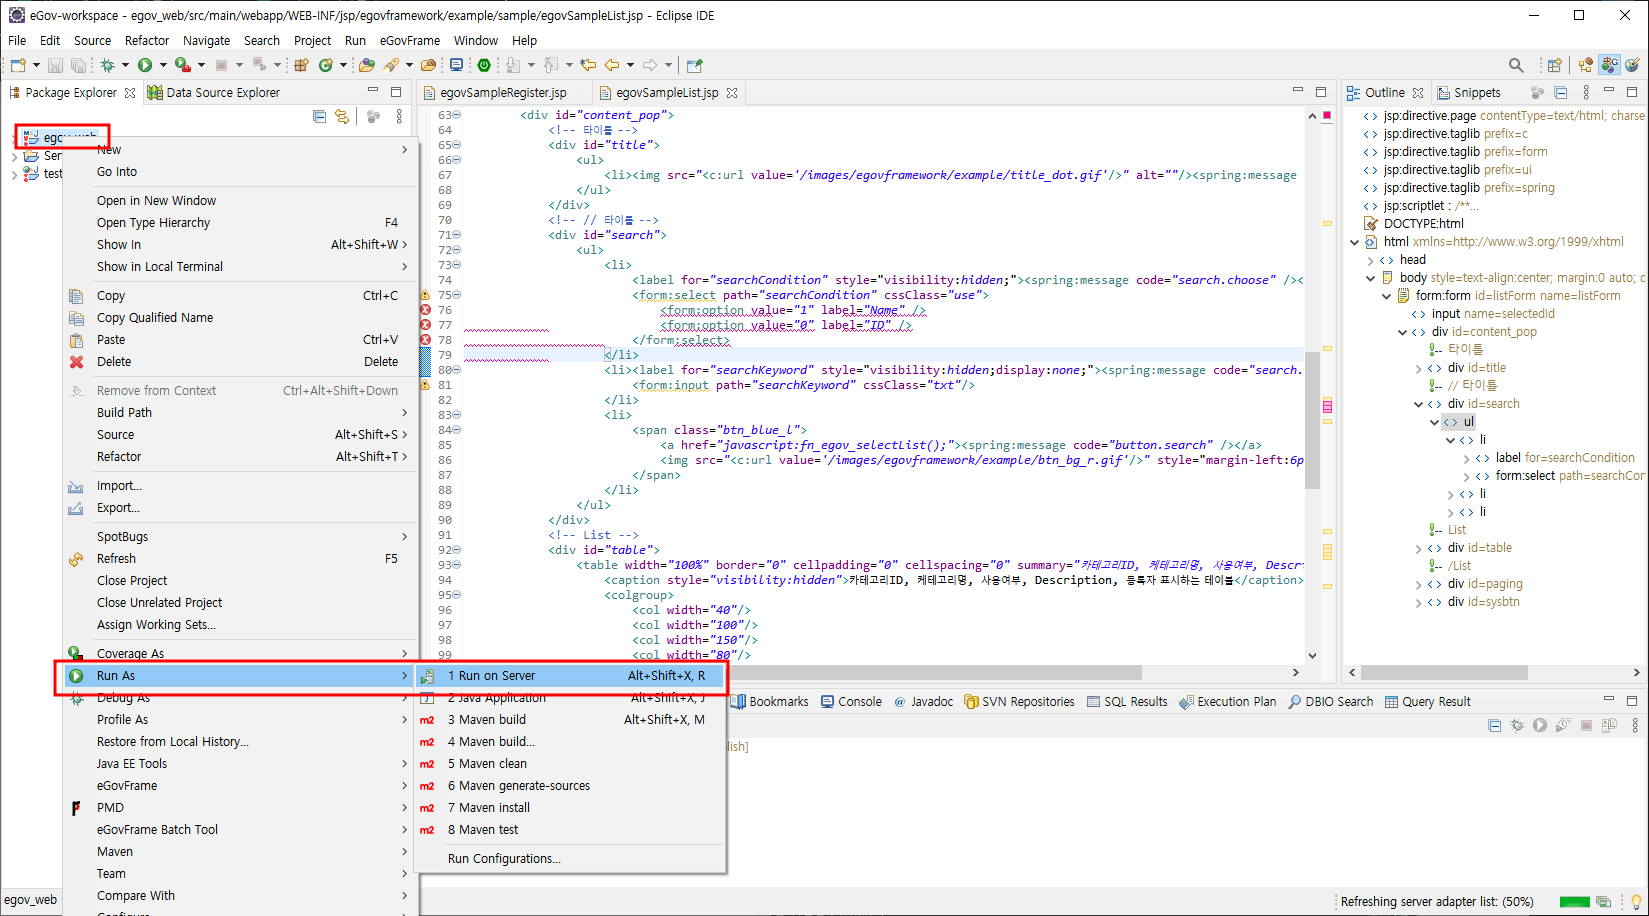The height and width of the screenshot is (916, 1649).
Task: Open the Console tab
Action: click(x=851, y=702)
